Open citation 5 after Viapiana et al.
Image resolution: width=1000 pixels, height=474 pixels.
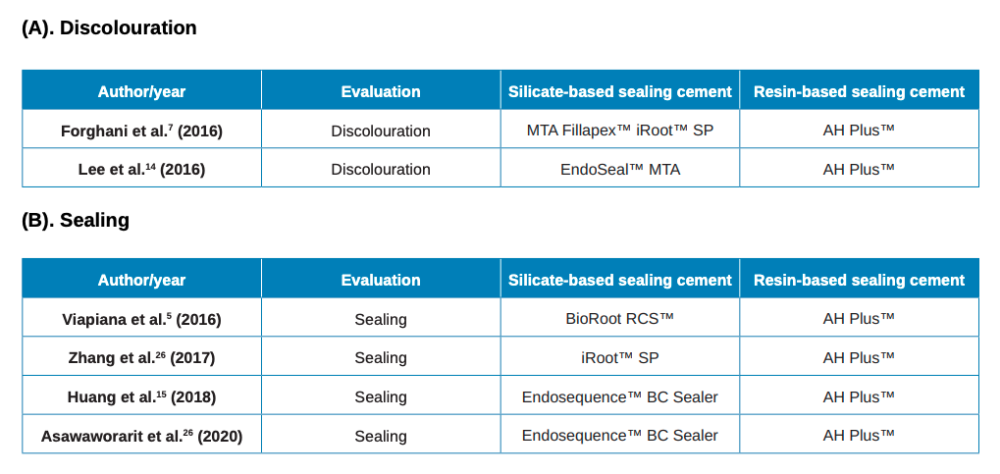(x=168, y=314)
